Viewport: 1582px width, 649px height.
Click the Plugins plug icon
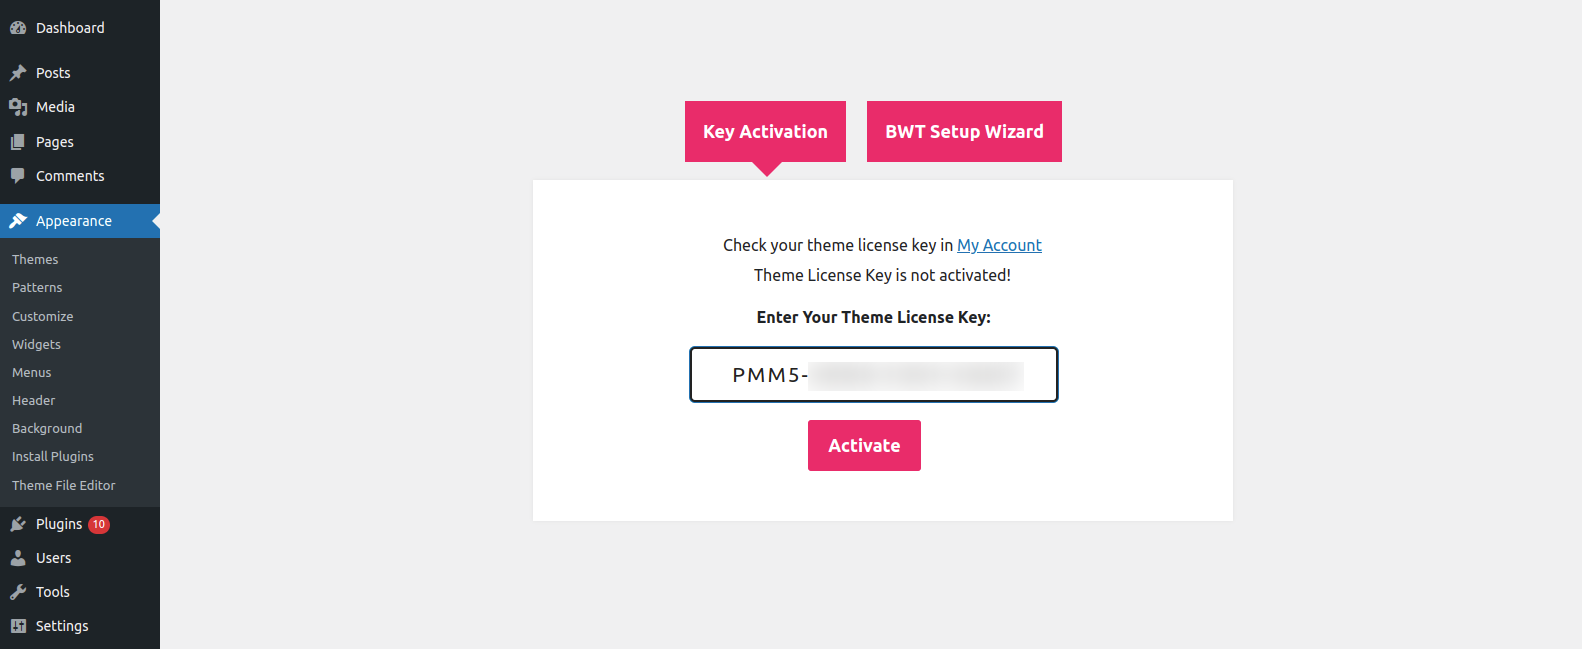[x=18, y=524]
